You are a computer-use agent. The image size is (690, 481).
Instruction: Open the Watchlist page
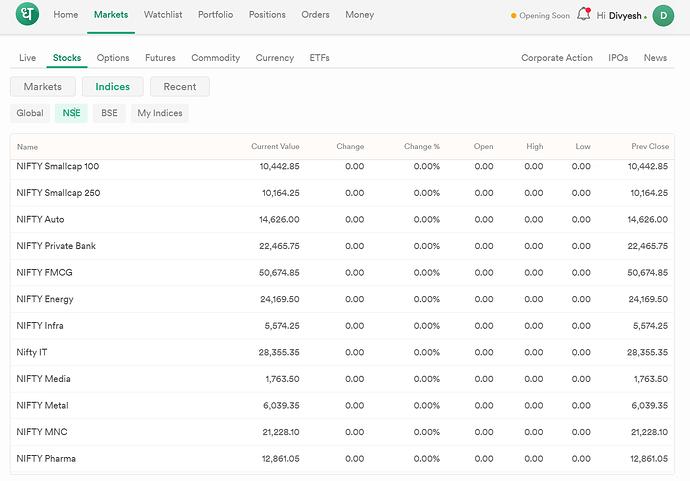(163, 15)
